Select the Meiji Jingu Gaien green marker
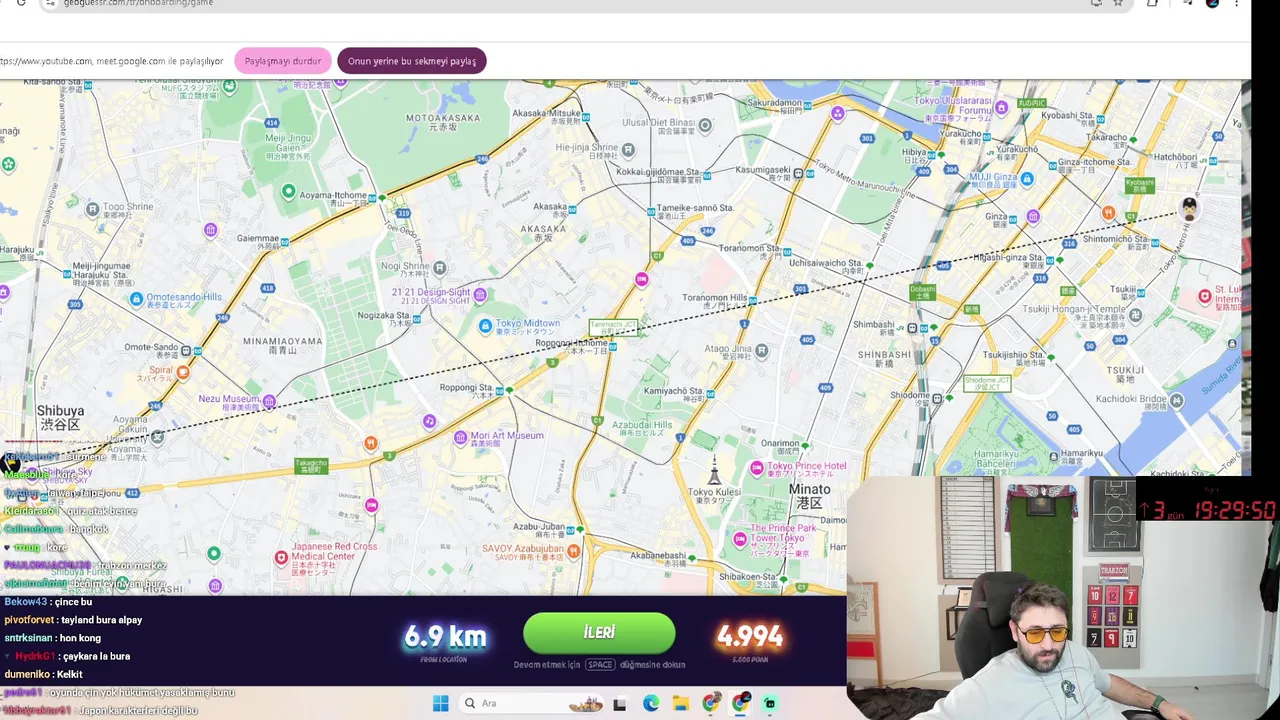The width and height of the screenshot is (1280, 720). point(289,191)
